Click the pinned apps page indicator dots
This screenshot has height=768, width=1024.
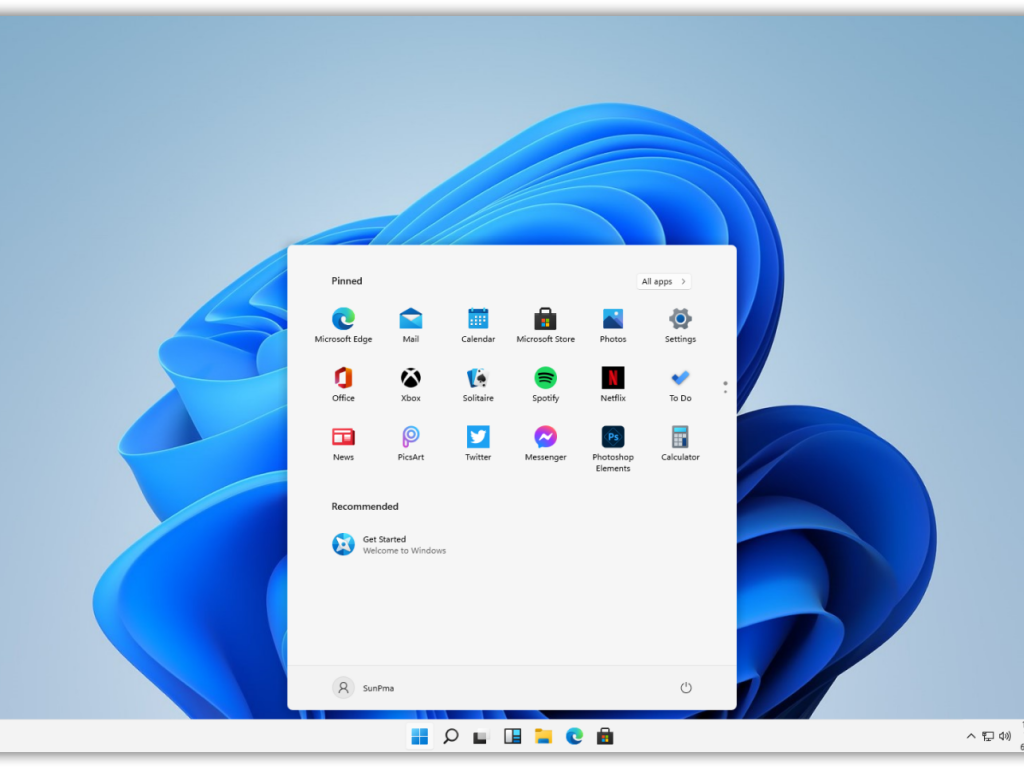click(x=725, y=386)
